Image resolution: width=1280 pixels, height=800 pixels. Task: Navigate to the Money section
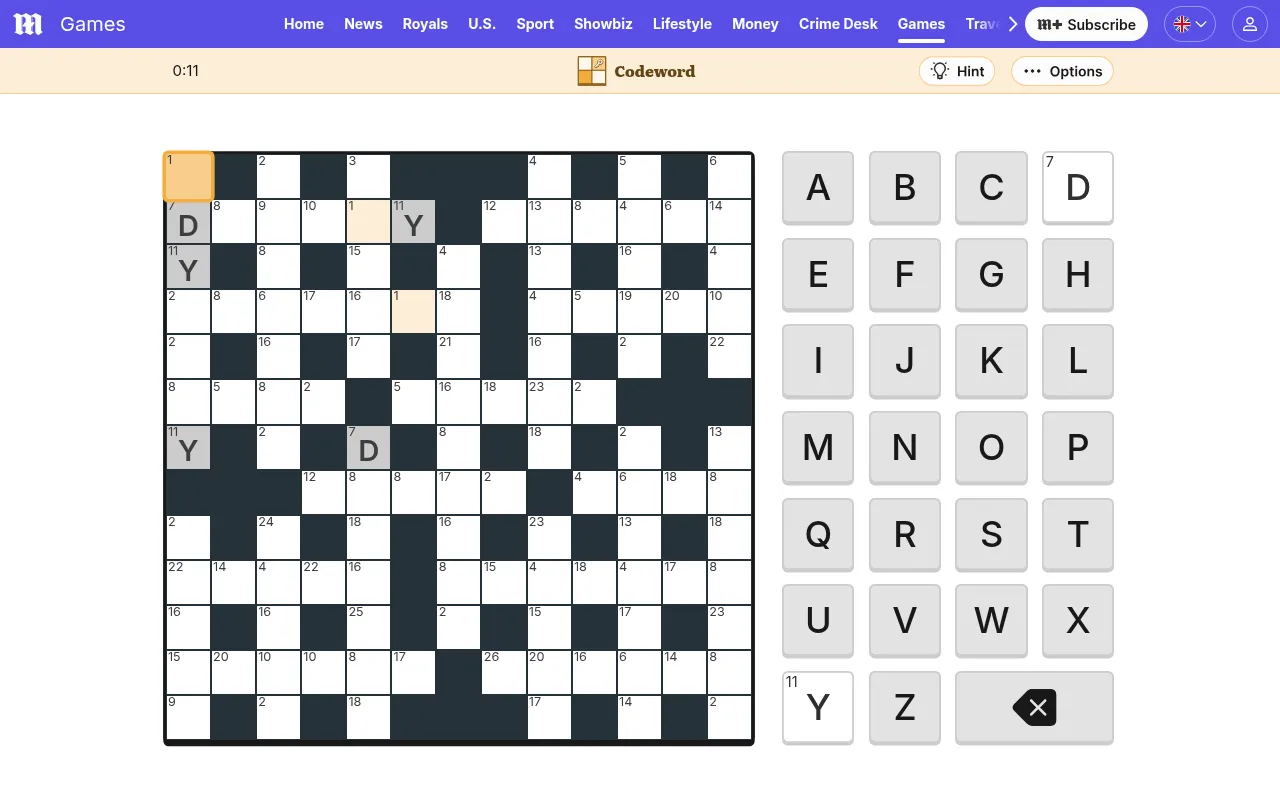point(755,24)
